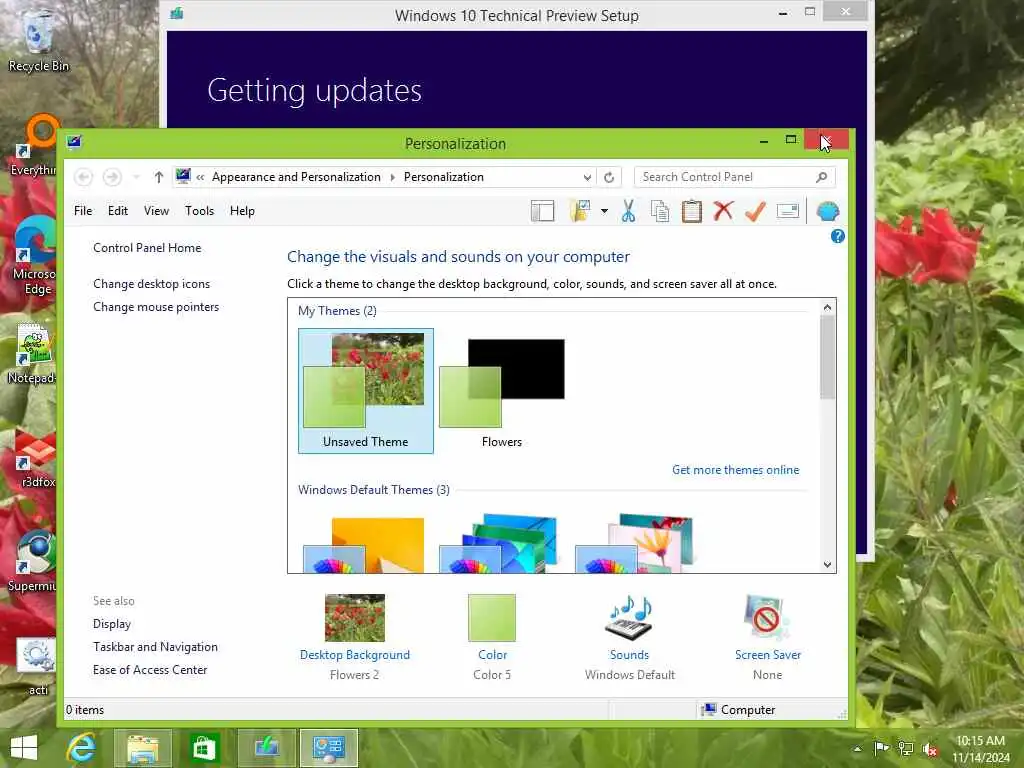Click the Forward navigation arrow
Image resolution: width=1024 pixels, height=768 pixels.
coord(112,177)
